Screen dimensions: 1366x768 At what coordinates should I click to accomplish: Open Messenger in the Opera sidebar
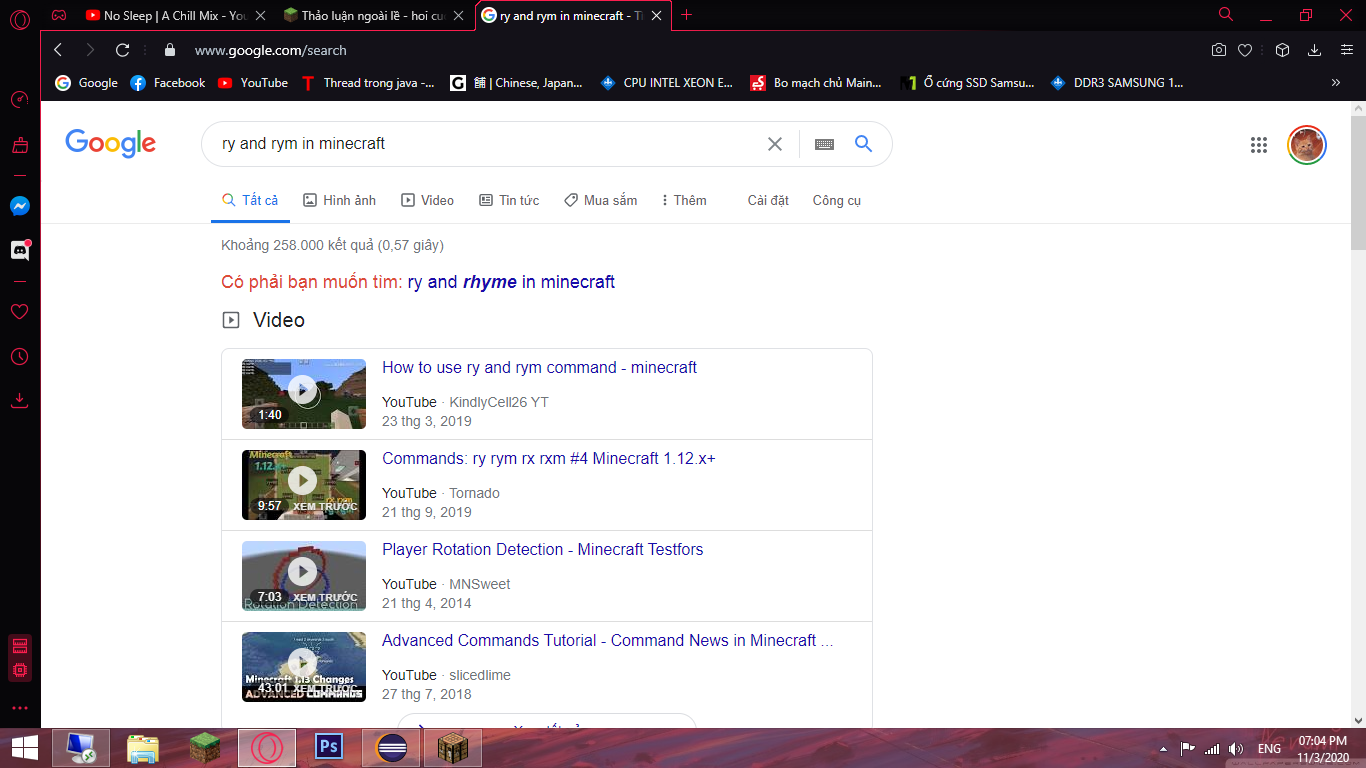coord(20,206)
